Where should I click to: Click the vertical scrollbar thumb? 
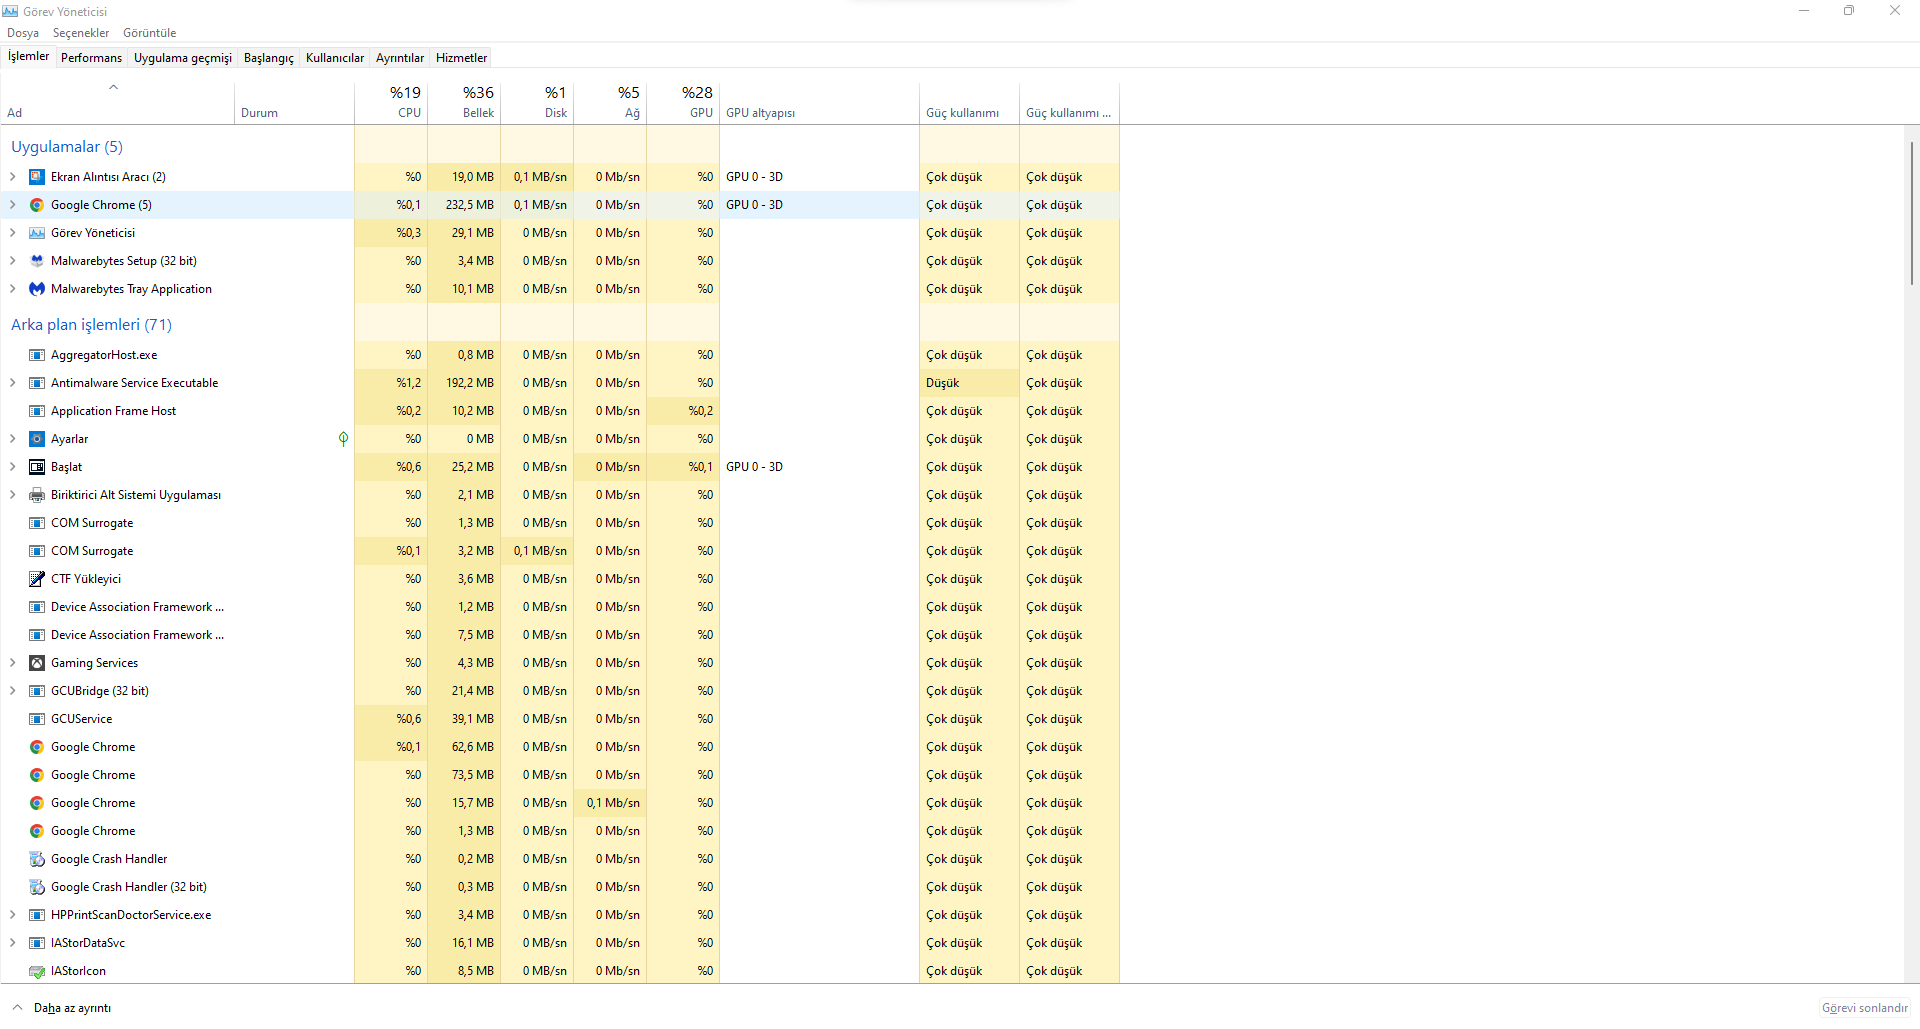[x=1911, y=212]
